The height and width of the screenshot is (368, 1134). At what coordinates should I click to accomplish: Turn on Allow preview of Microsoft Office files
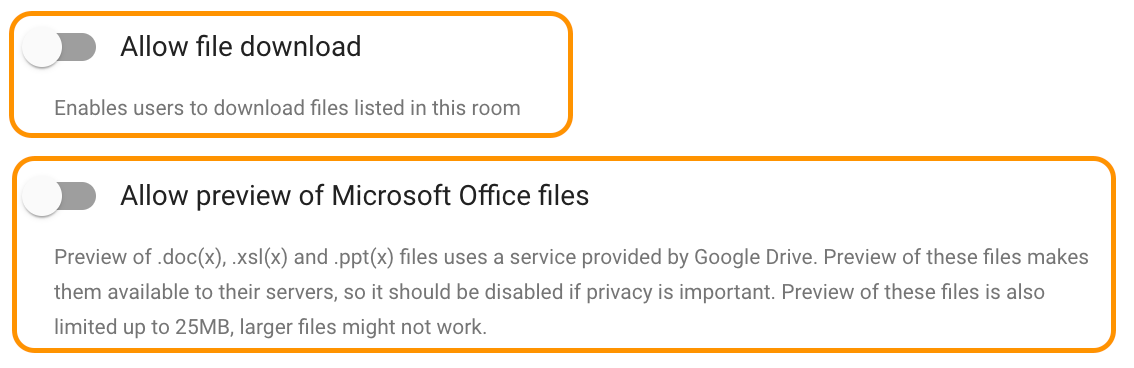point(59,197)
